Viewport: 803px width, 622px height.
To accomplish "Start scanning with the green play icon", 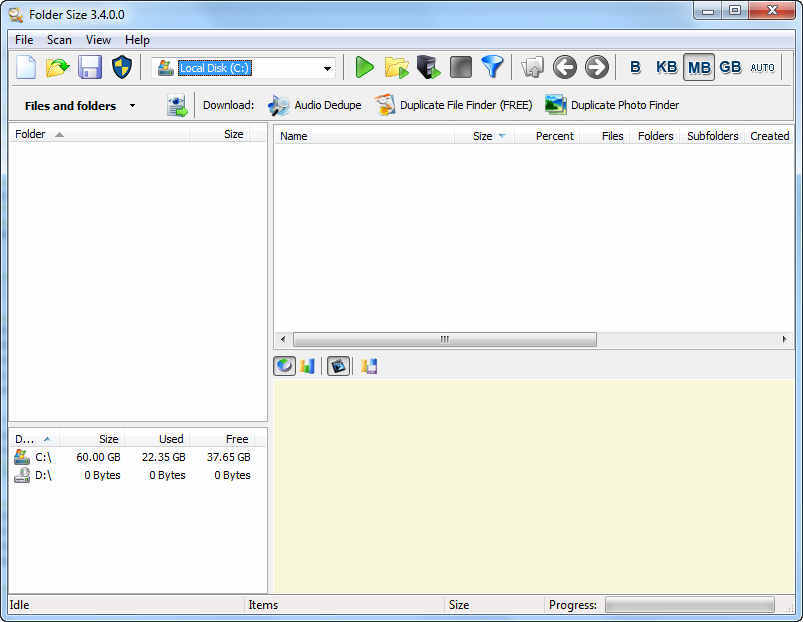I will coord(363,67).
